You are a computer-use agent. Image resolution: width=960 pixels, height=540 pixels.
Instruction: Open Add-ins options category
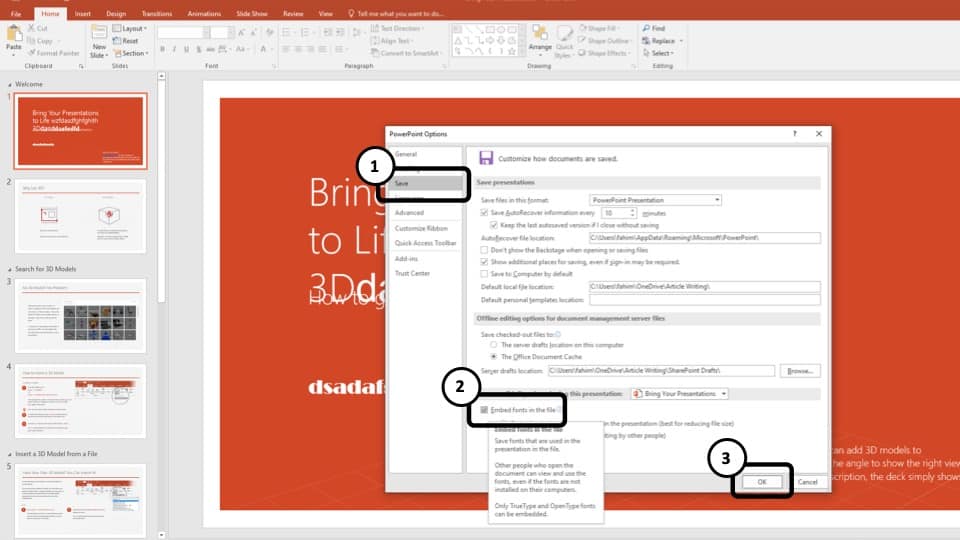tap(406, 258)
